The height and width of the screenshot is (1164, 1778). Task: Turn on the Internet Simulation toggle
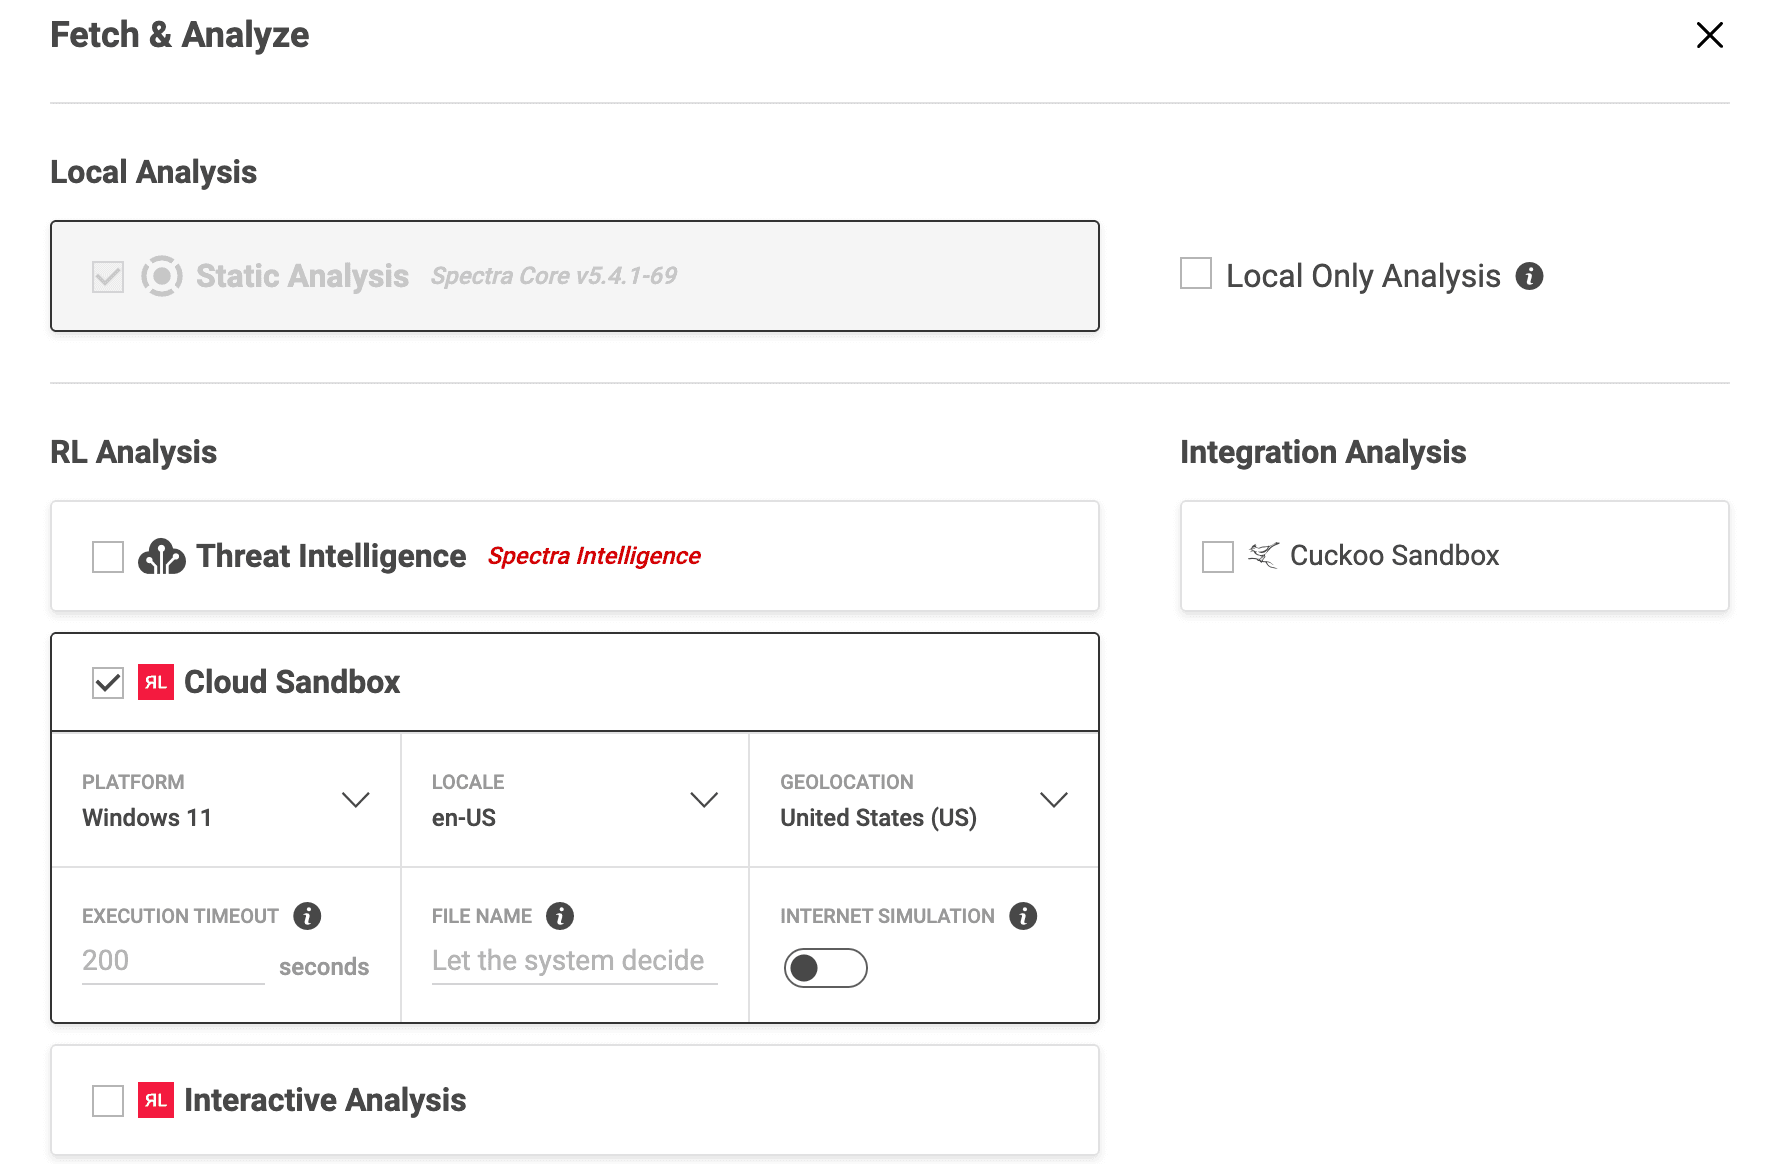coord(825,967)
